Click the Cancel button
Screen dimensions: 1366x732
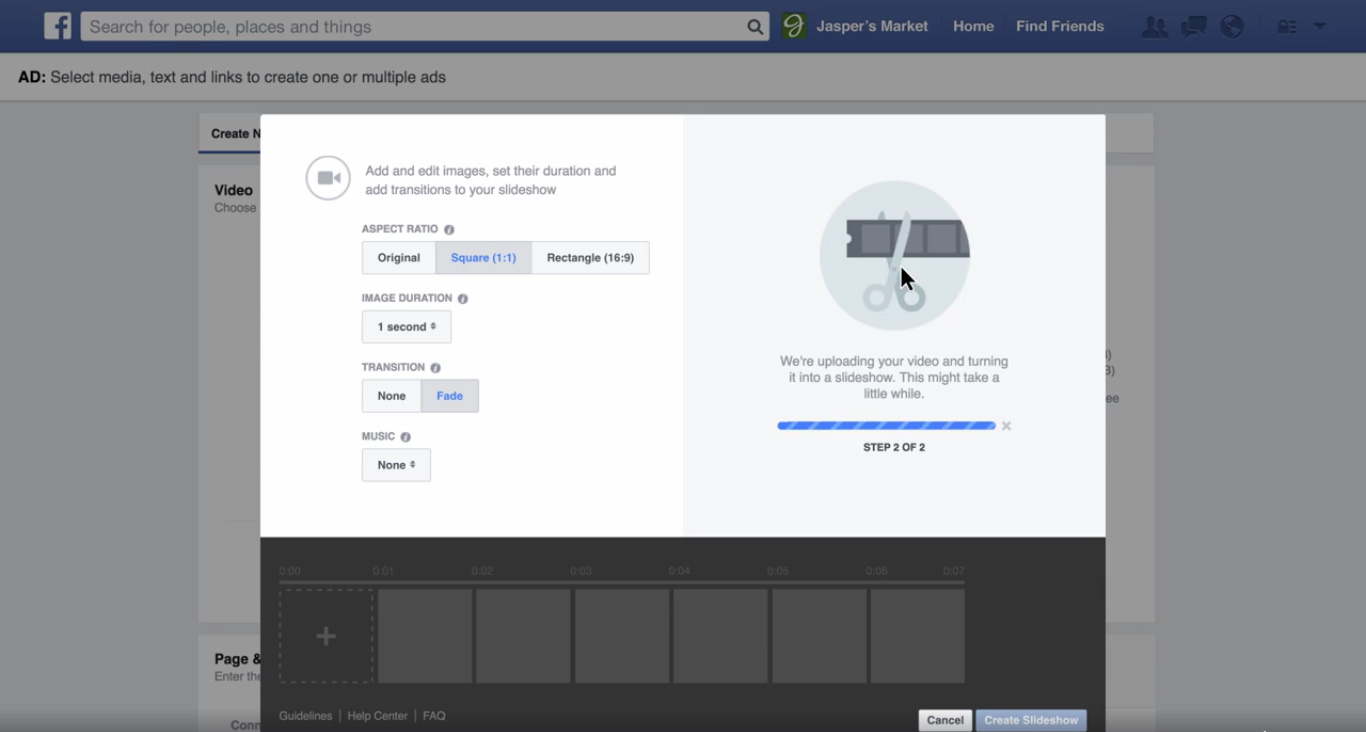[x=945, y=720]
